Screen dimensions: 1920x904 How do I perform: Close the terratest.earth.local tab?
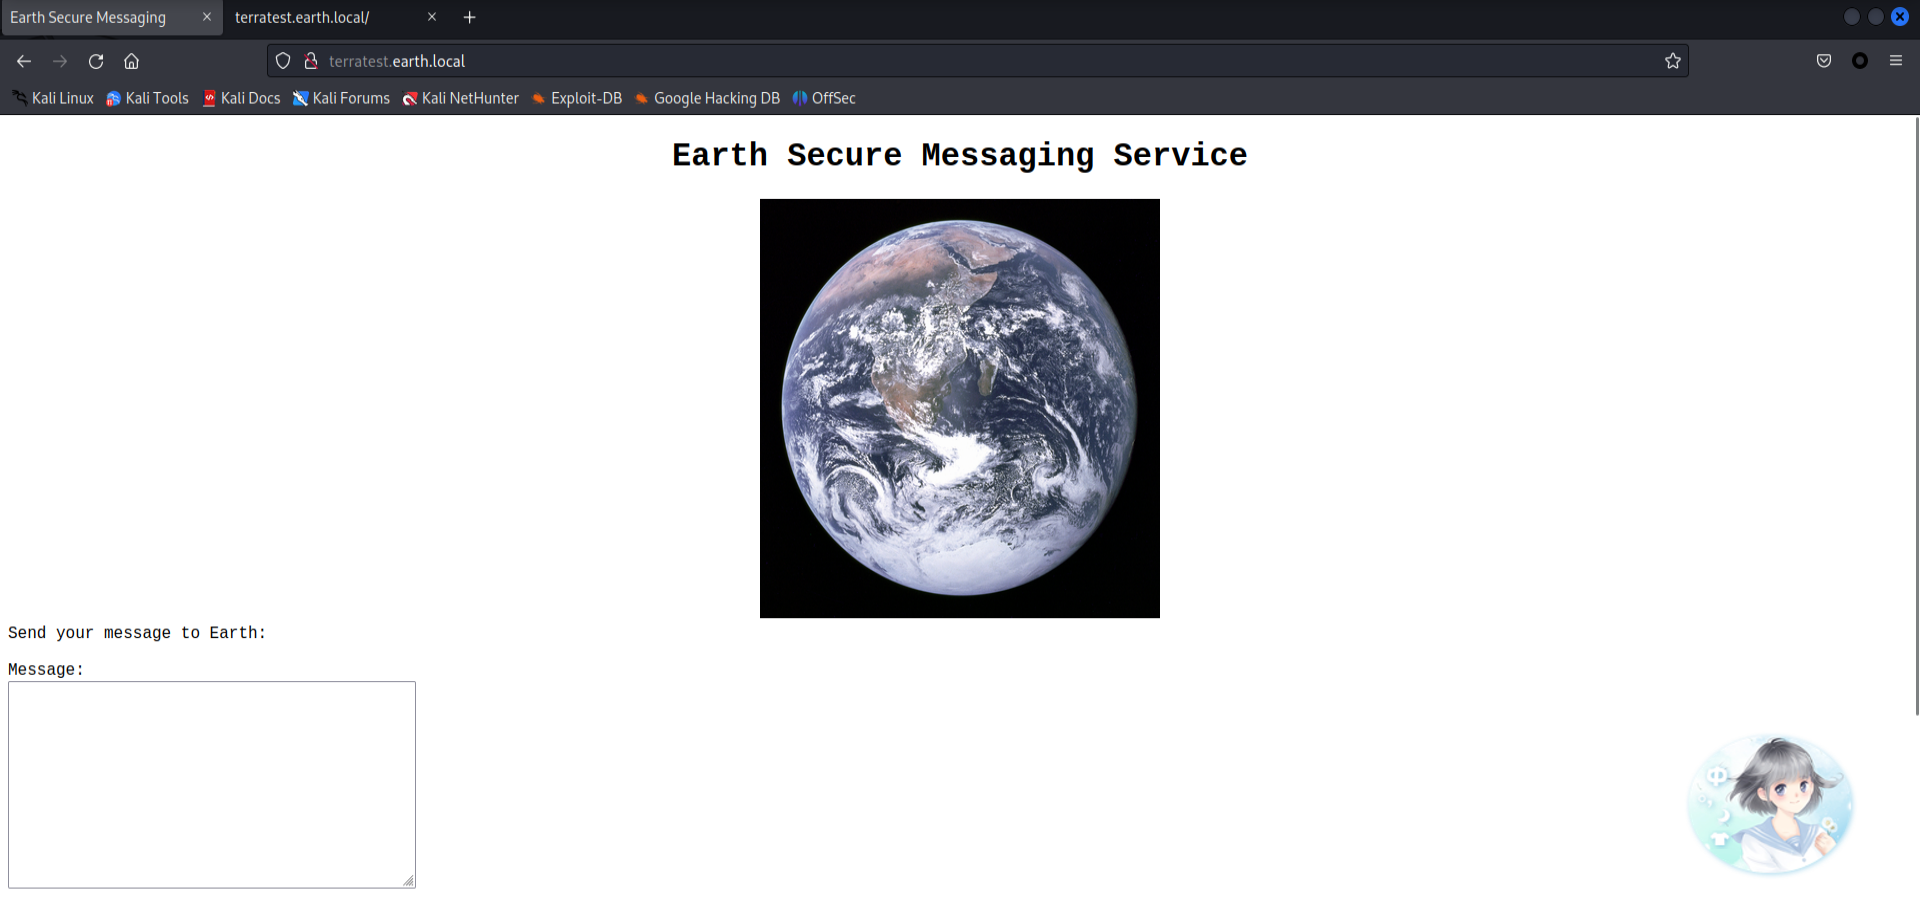pyautogui.click(x=432, y=17)
